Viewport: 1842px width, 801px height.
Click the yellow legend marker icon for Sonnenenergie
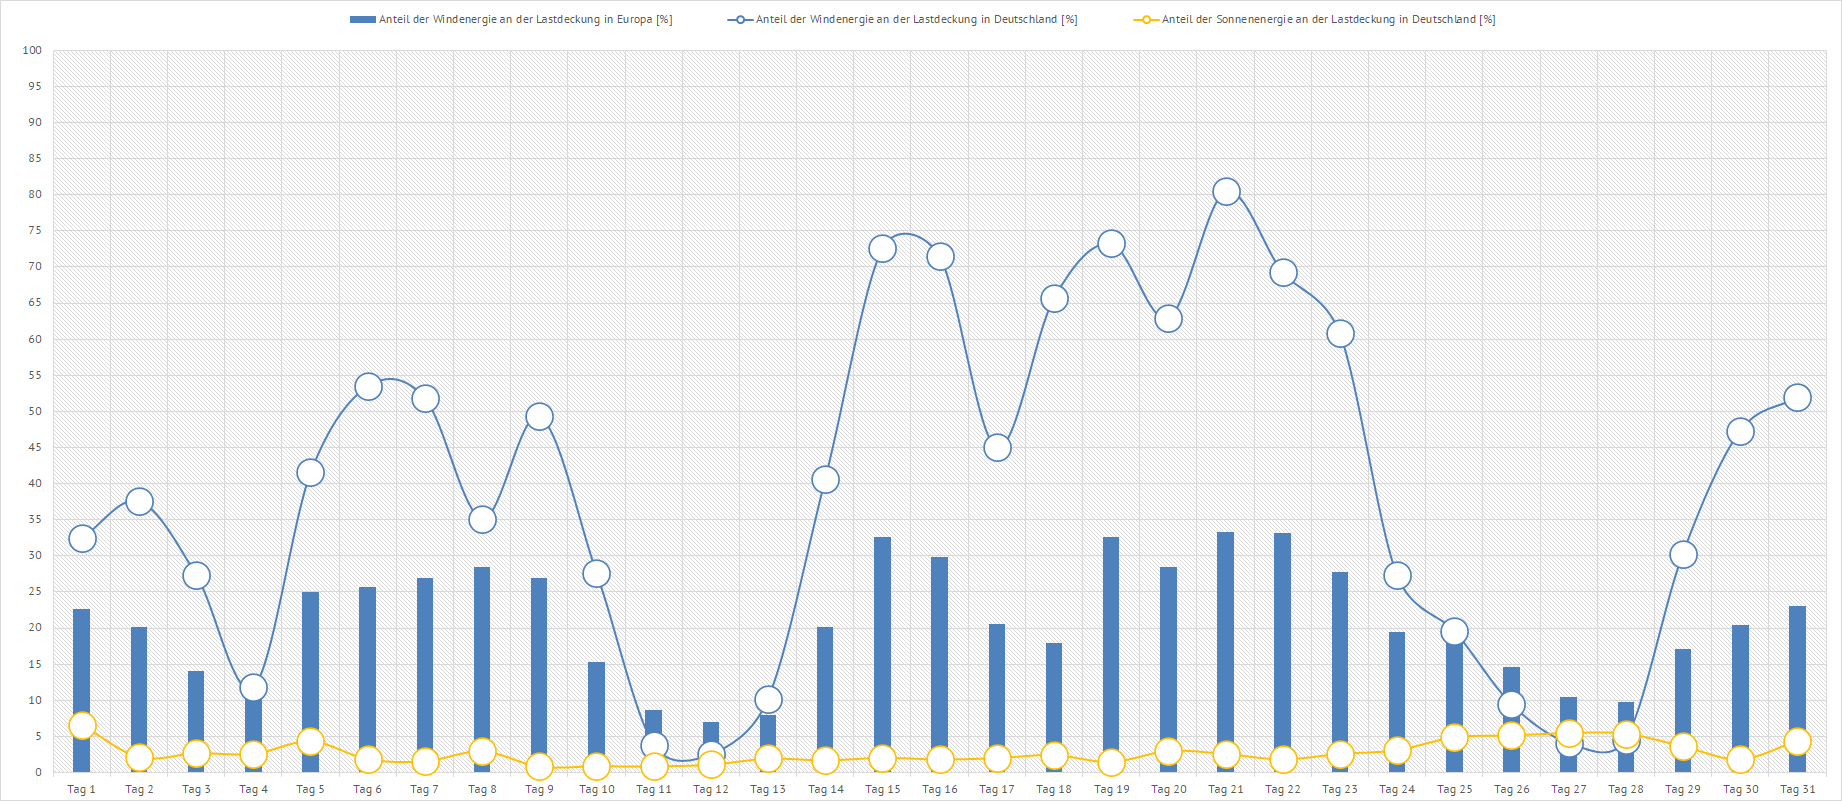(1146, 20)
